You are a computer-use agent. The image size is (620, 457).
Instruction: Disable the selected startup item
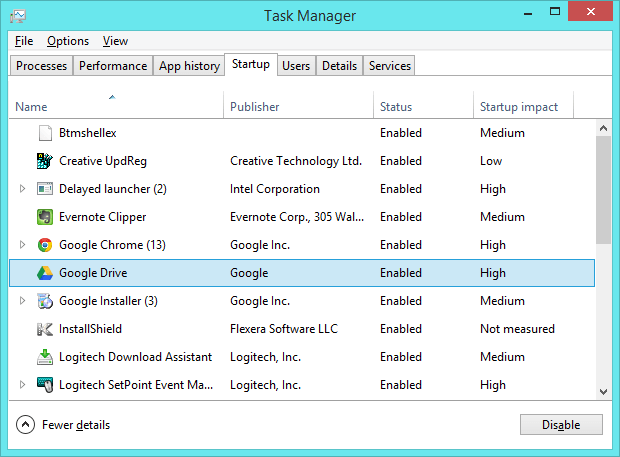[561, 425]
